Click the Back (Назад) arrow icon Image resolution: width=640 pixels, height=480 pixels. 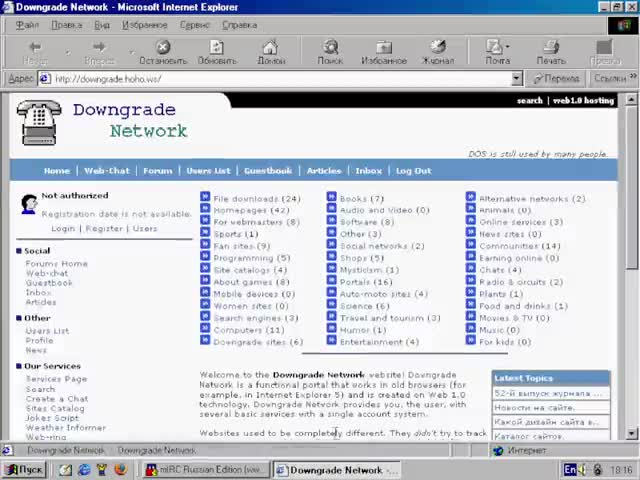[x=34, y=47]
